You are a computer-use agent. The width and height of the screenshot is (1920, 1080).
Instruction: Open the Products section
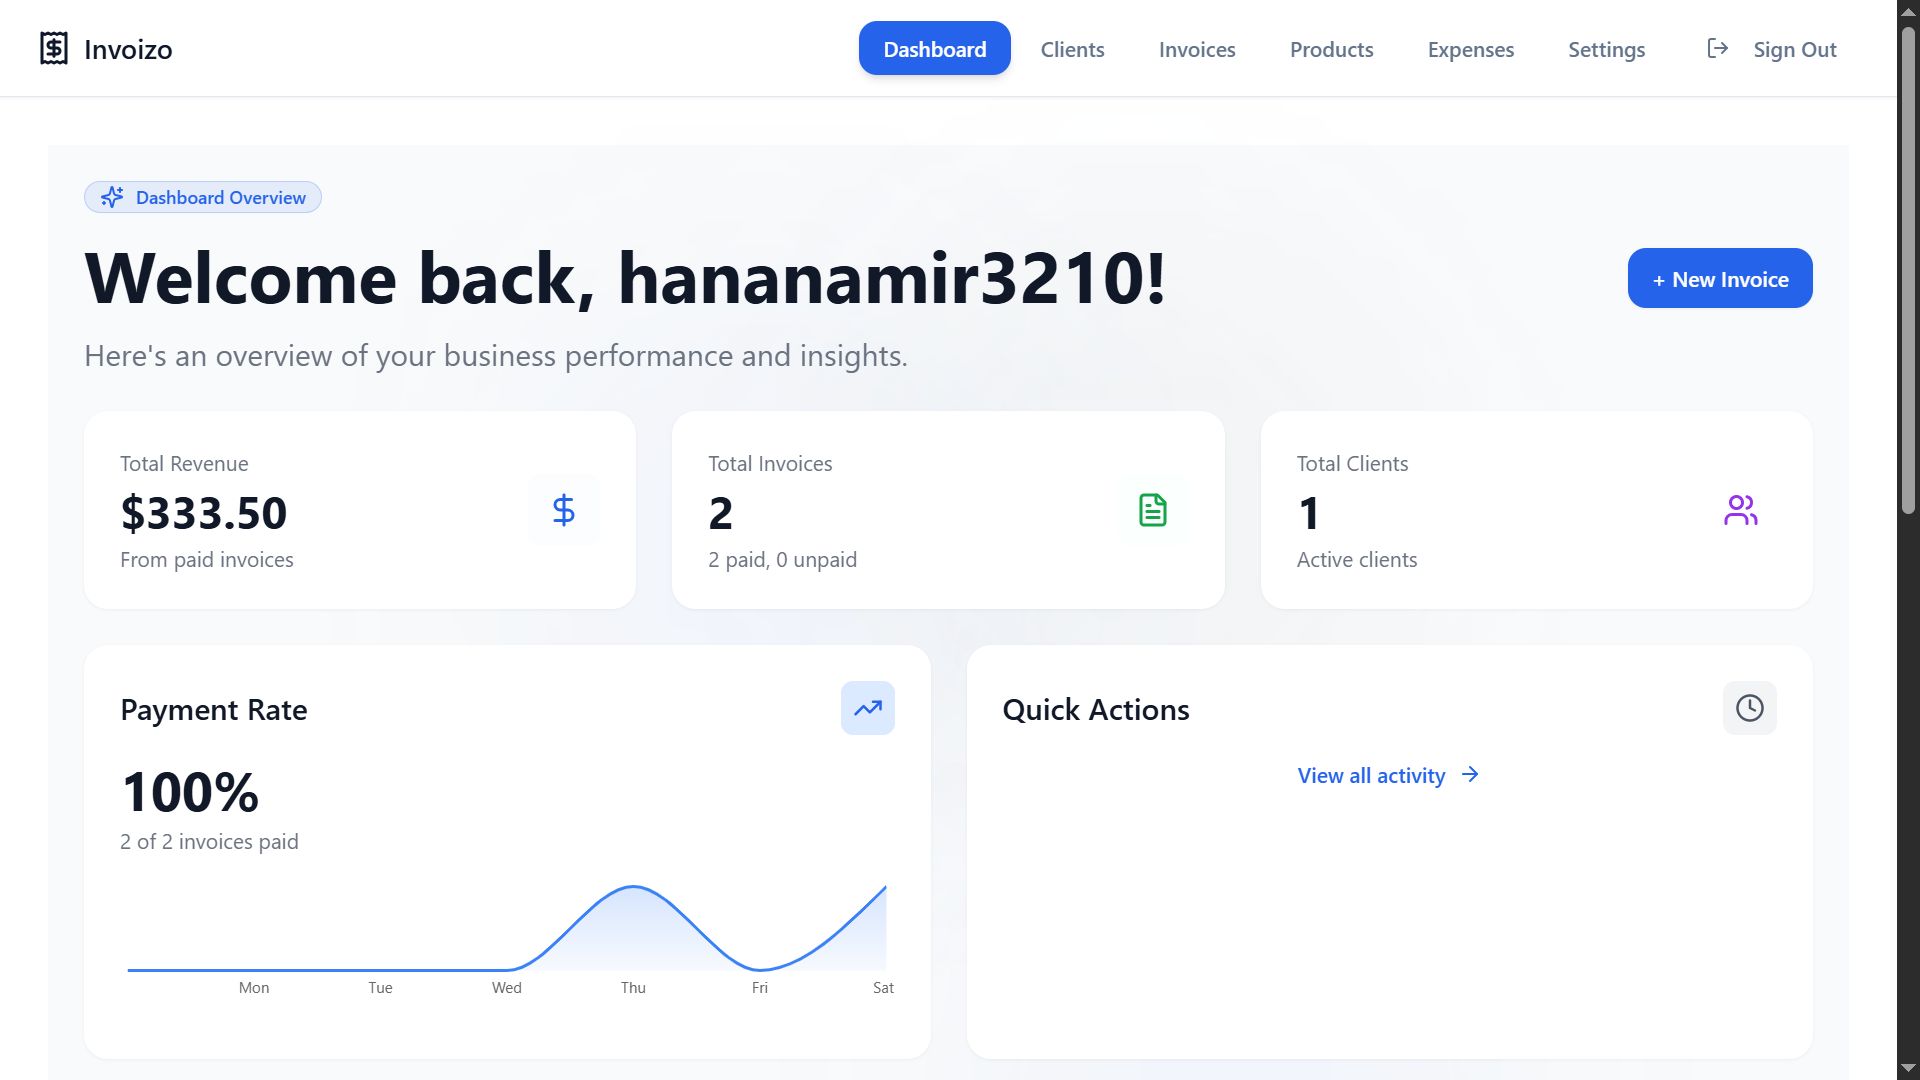click(x=1331, y=49)
